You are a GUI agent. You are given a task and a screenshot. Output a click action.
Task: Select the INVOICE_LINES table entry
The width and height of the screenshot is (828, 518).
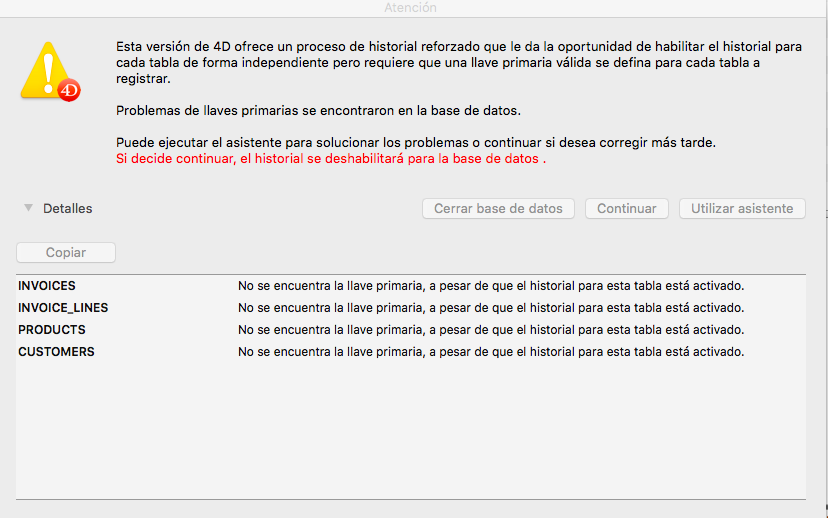point(63,308)
